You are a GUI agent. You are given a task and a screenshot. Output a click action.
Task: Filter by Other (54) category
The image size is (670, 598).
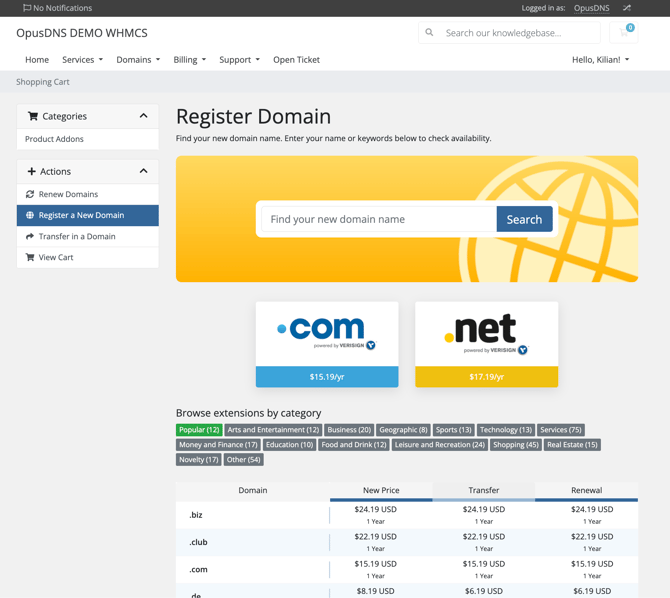tap(244, 460)
